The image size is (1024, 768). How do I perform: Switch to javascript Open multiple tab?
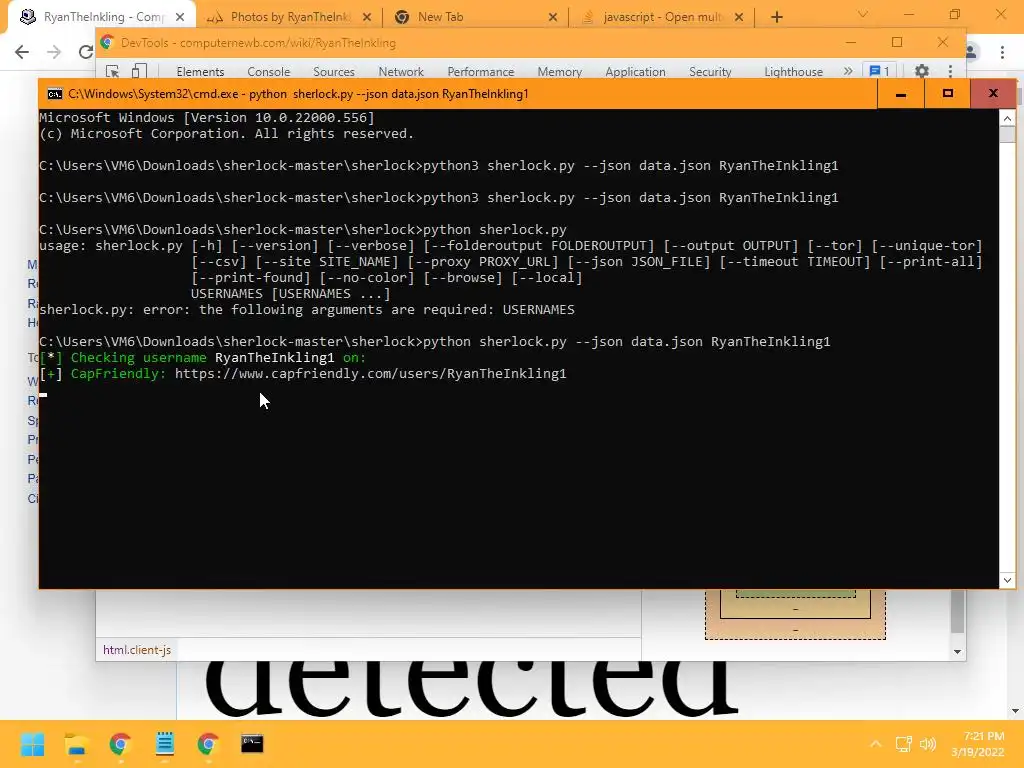click(x=662, y=17)
